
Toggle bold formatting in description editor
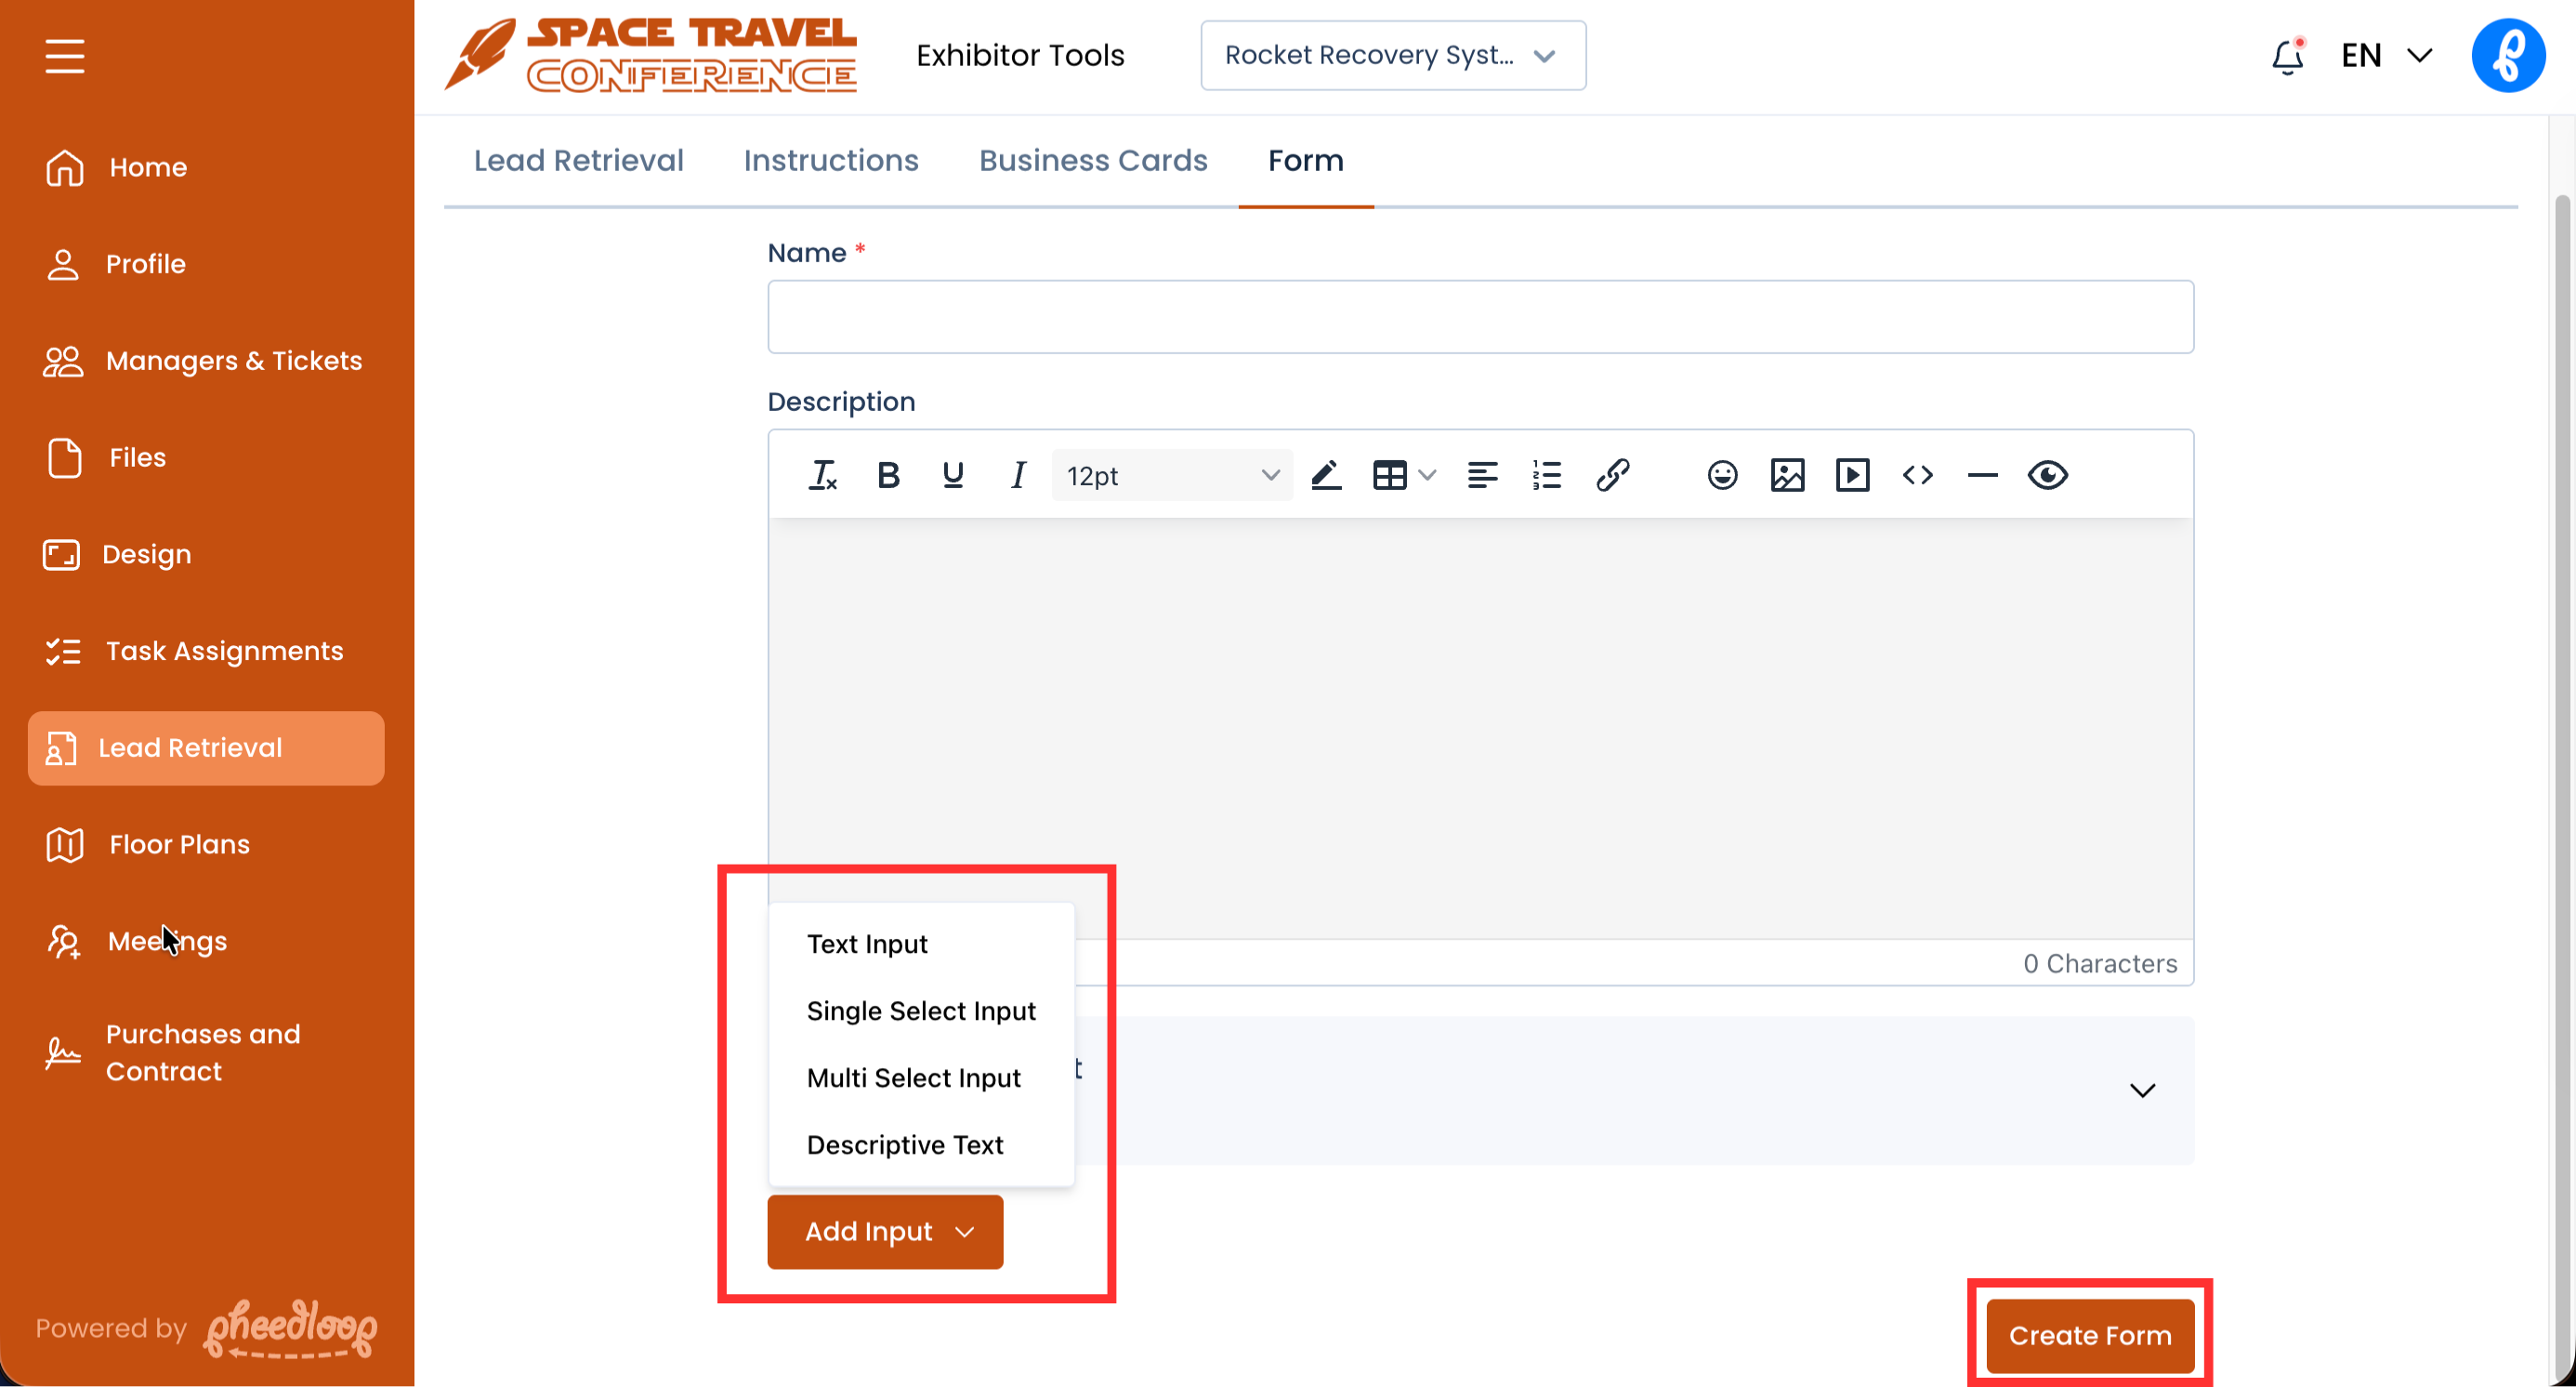[x=887, y=475]
